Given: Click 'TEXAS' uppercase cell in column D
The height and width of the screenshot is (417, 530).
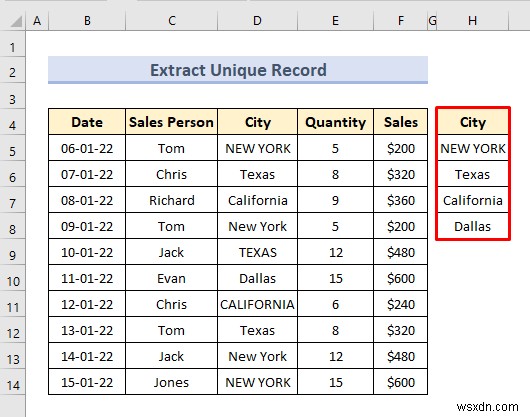Looking at the screenshot, I should tap(258, 252).
